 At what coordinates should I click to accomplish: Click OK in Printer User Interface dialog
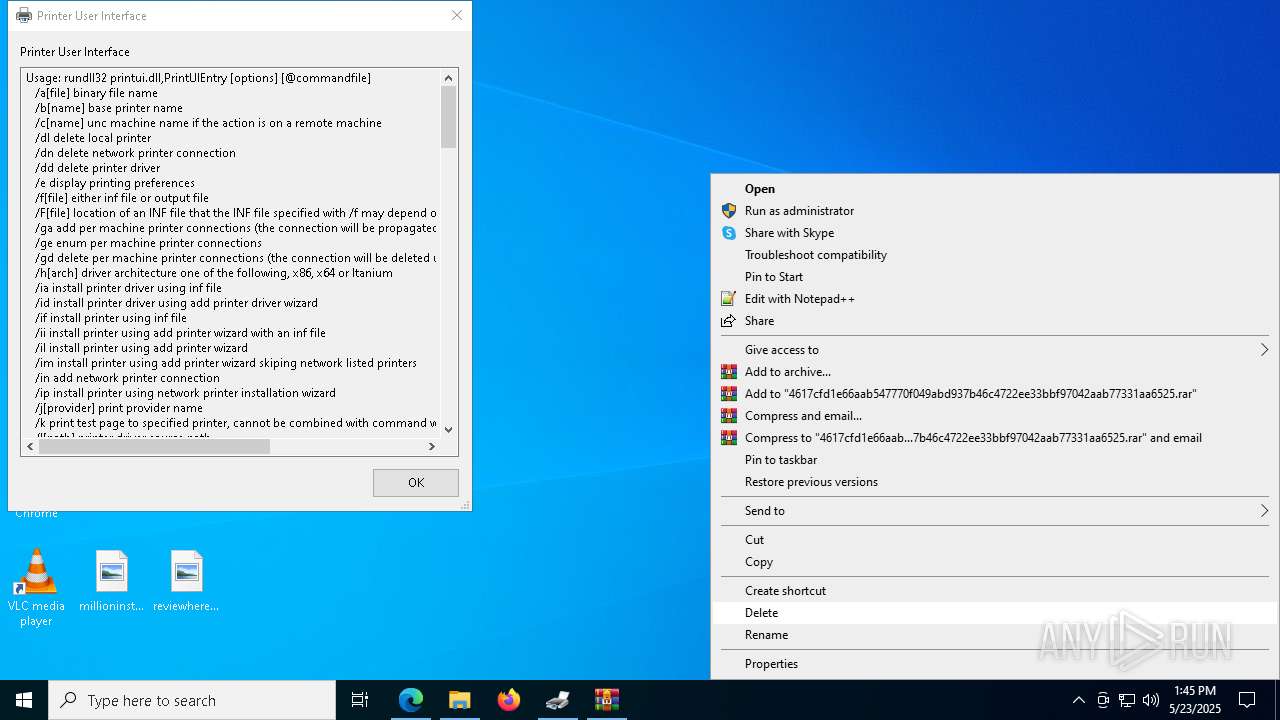click(x=416, y=482)
